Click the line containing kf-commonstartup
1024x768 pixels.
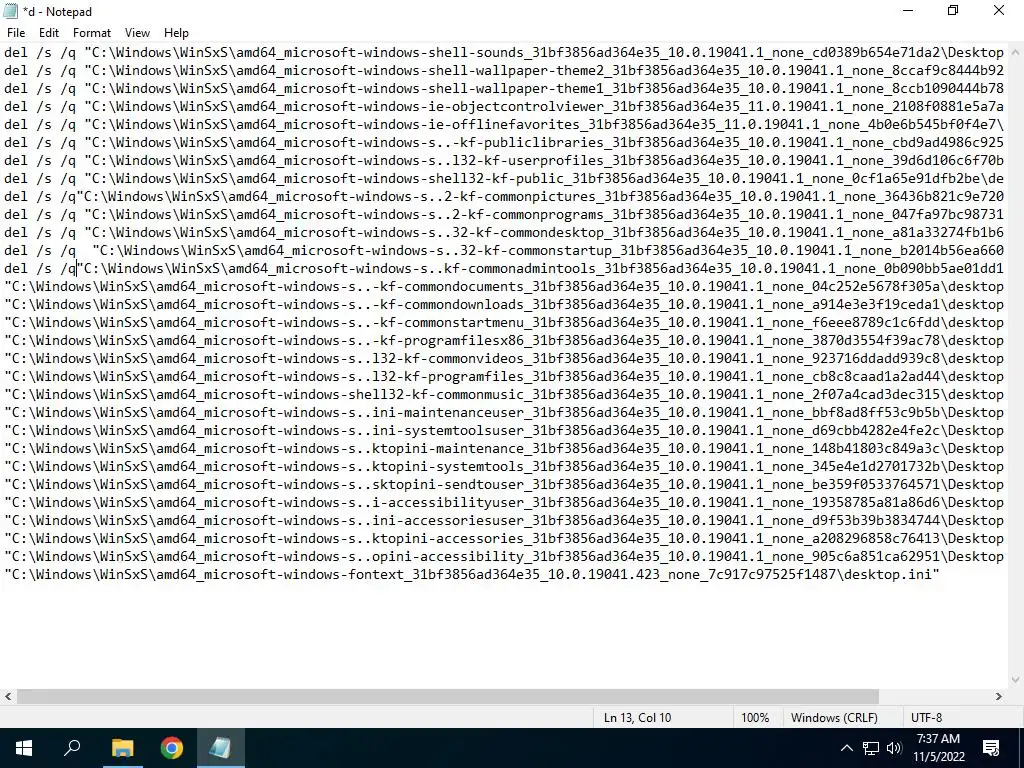point(504,251)
